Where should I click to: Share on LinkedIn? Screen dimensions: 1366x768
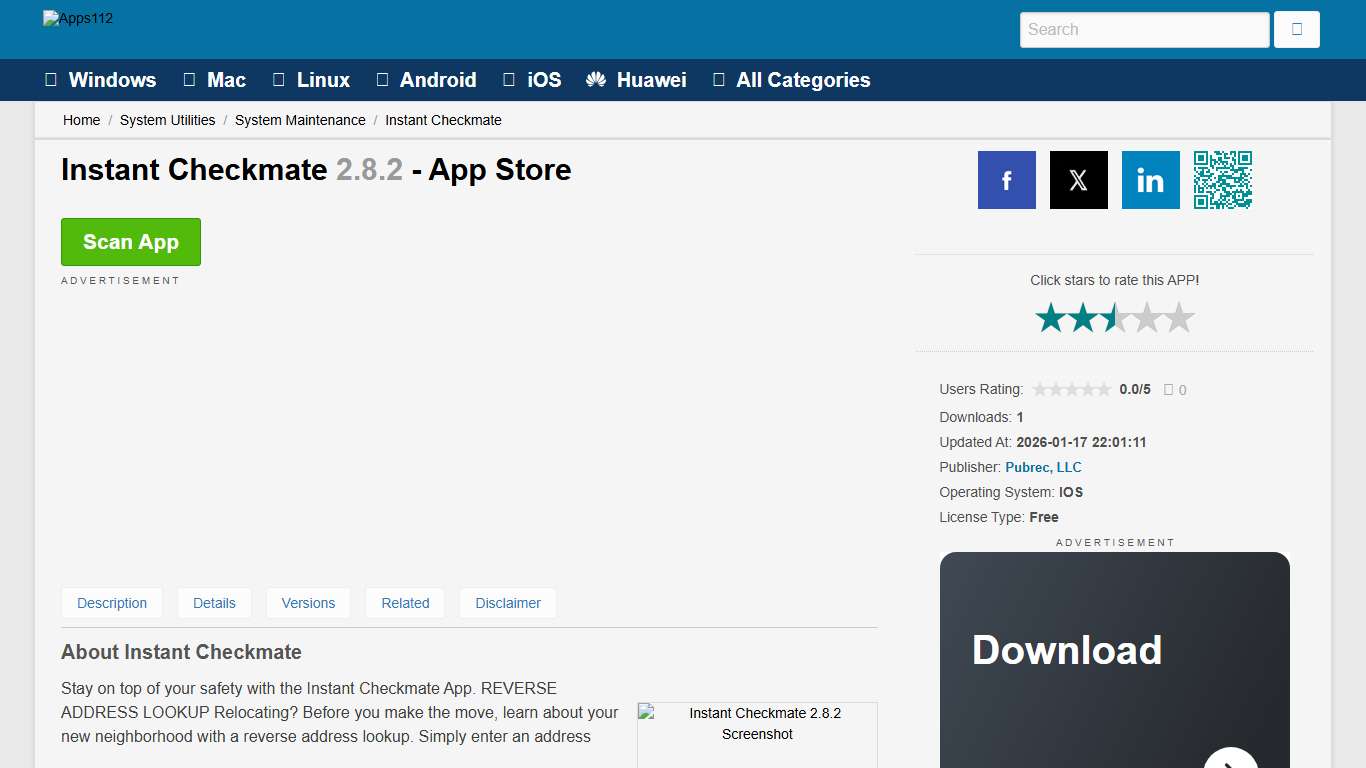[x=1150, y=180]
